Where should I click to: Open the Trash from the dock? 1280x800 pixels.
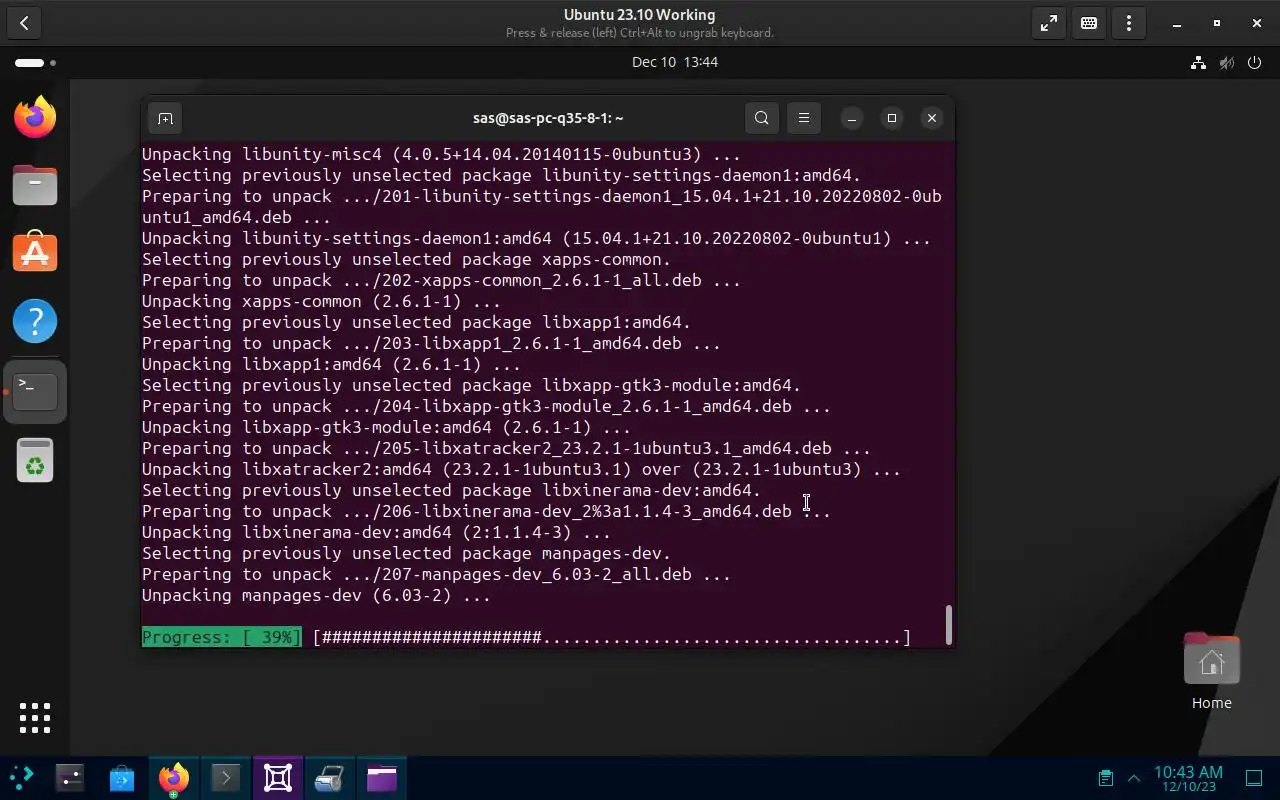coord(35,460)
